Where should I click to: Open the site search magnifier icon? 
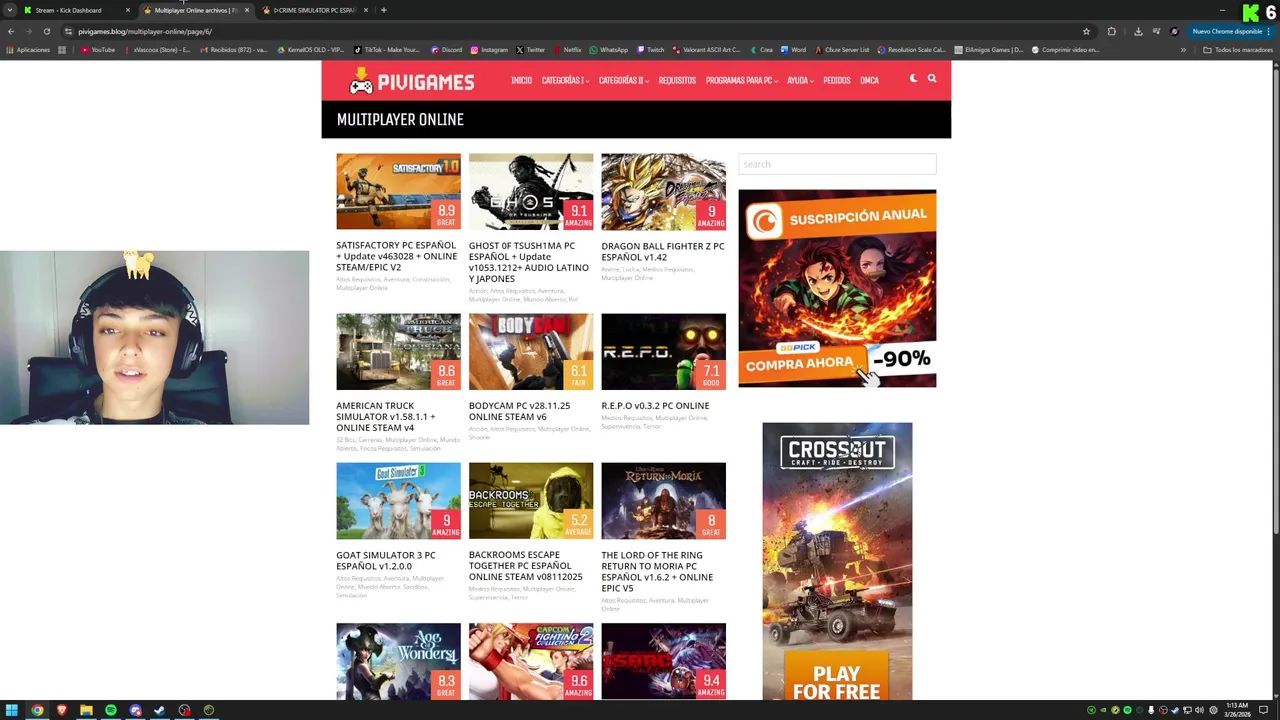(932, 78)
